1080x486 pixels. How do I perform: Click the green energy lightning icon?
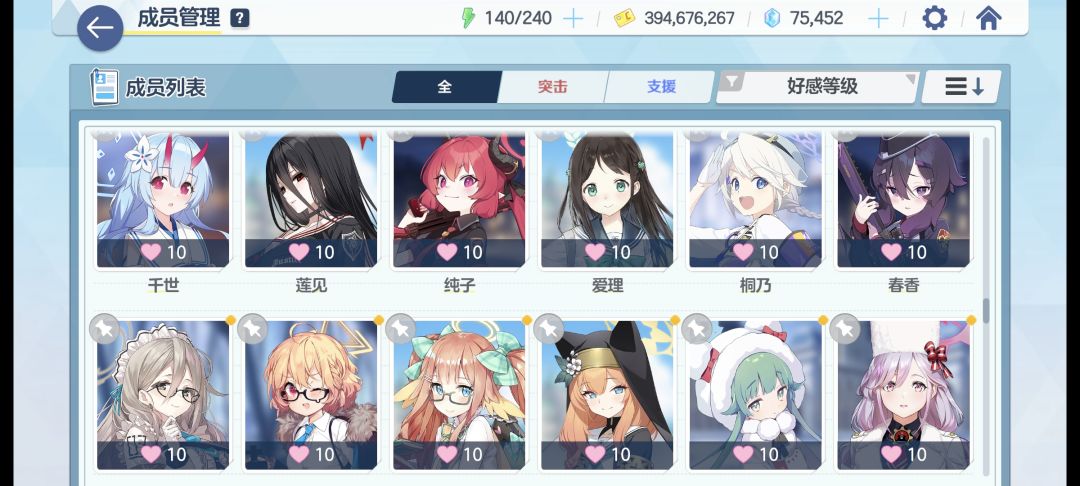pyautogui.click(x=468, y=18)
